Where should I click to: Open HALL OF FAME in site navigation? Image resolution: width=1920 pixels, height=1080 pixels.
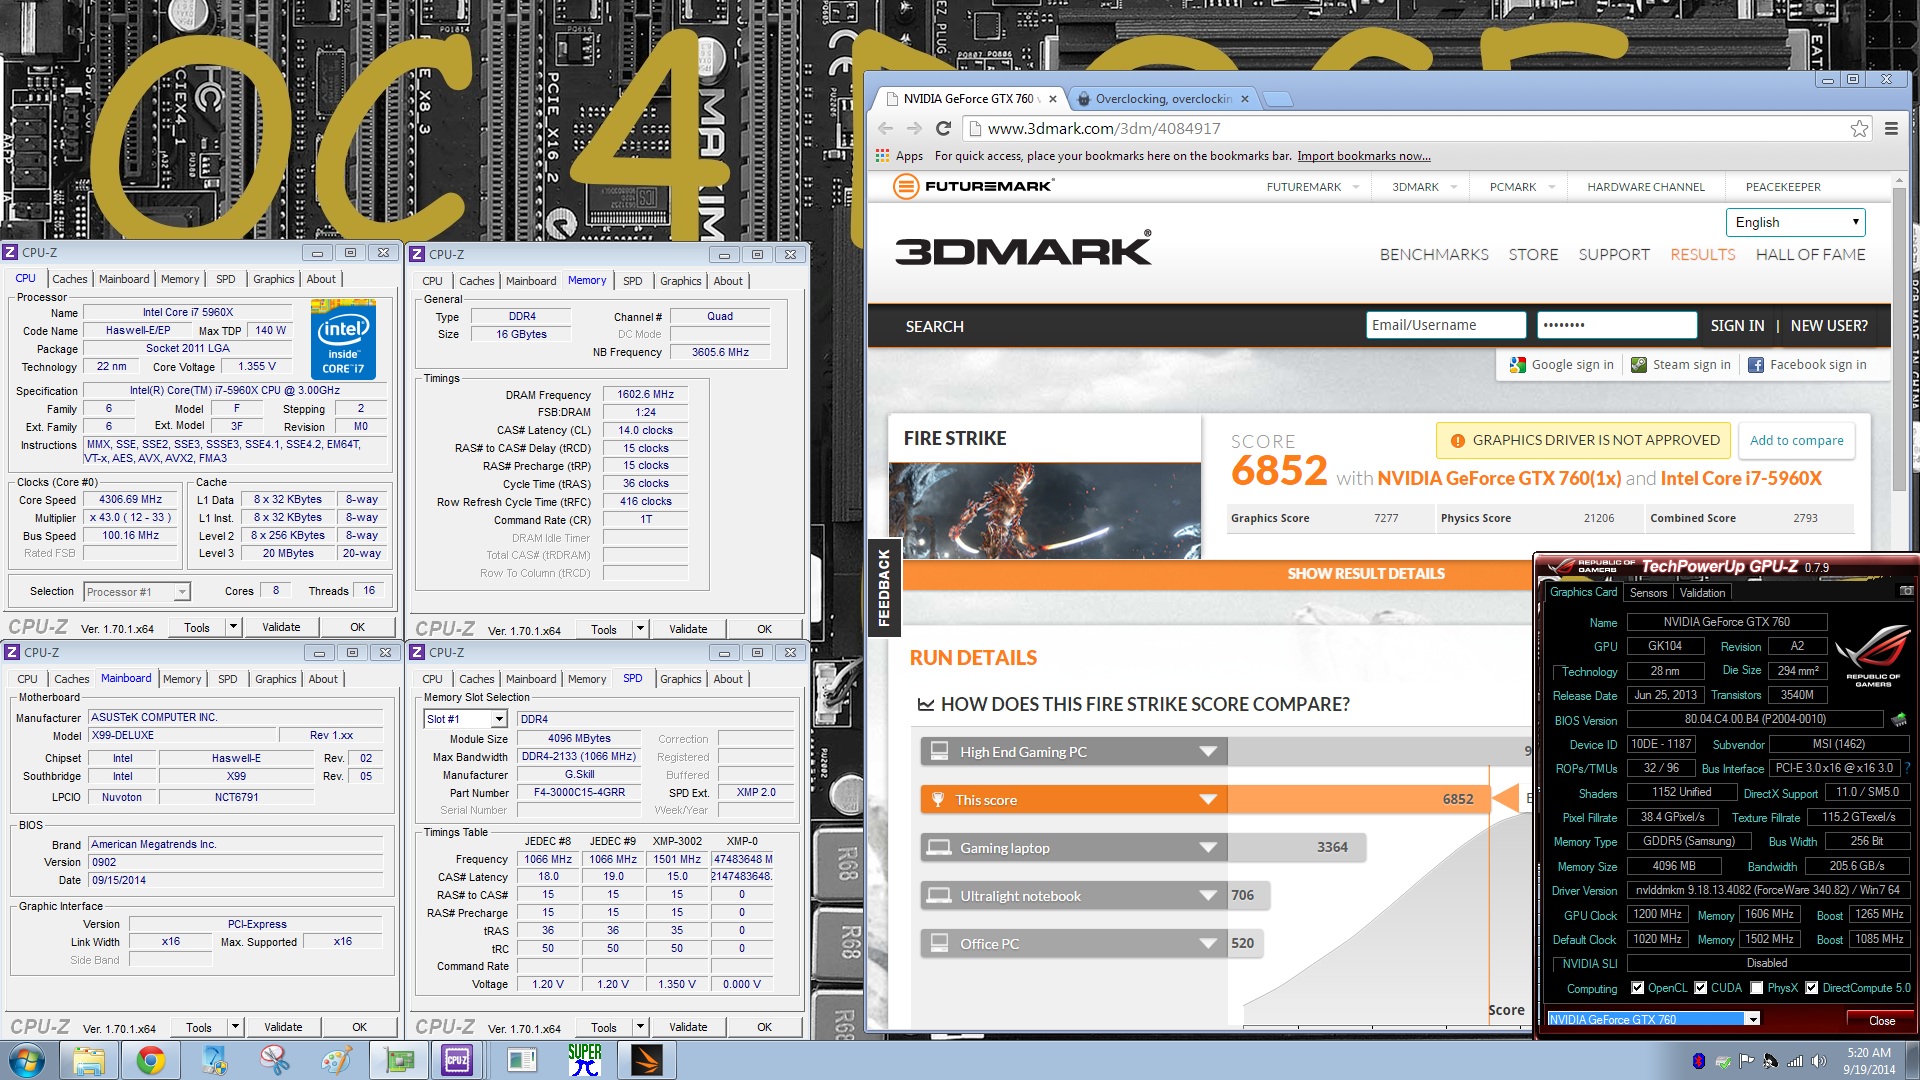(1810, 255)
